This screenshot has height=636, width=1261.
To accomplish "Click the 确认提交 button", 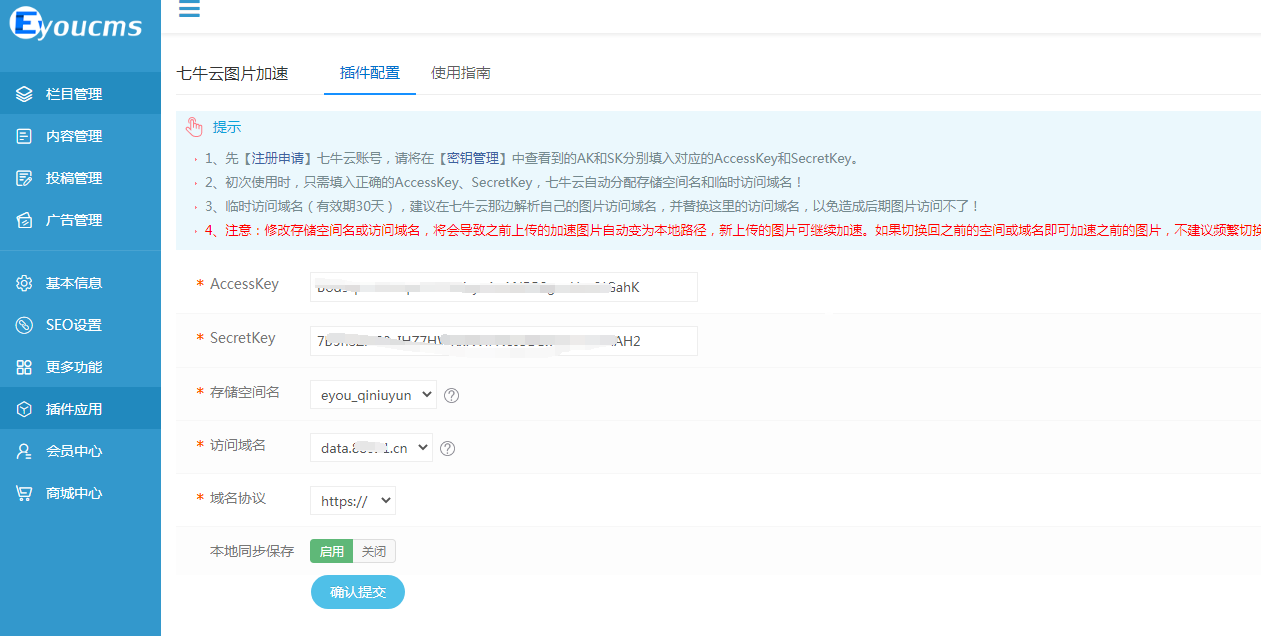I will tap(358, 592).
